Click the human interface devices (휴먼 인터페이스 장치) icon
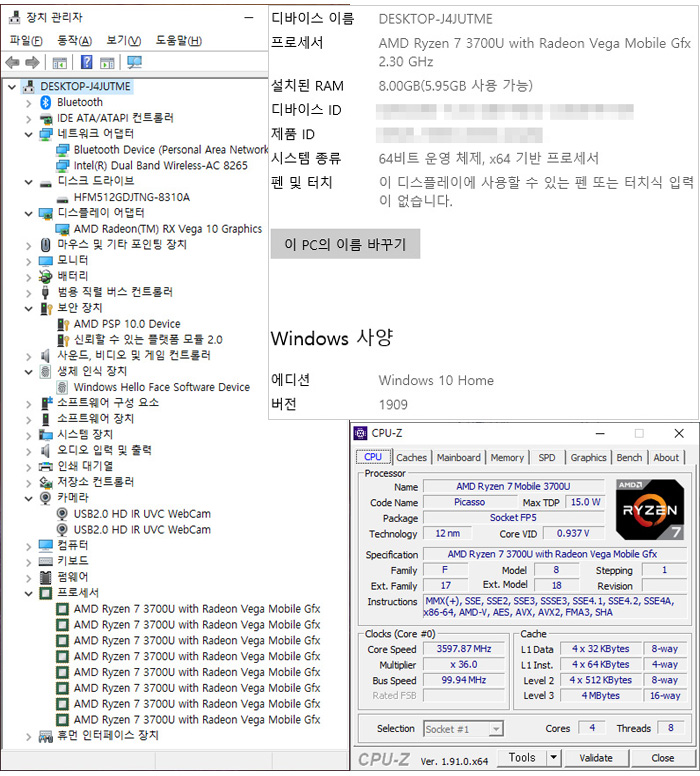 click(46, 736)
